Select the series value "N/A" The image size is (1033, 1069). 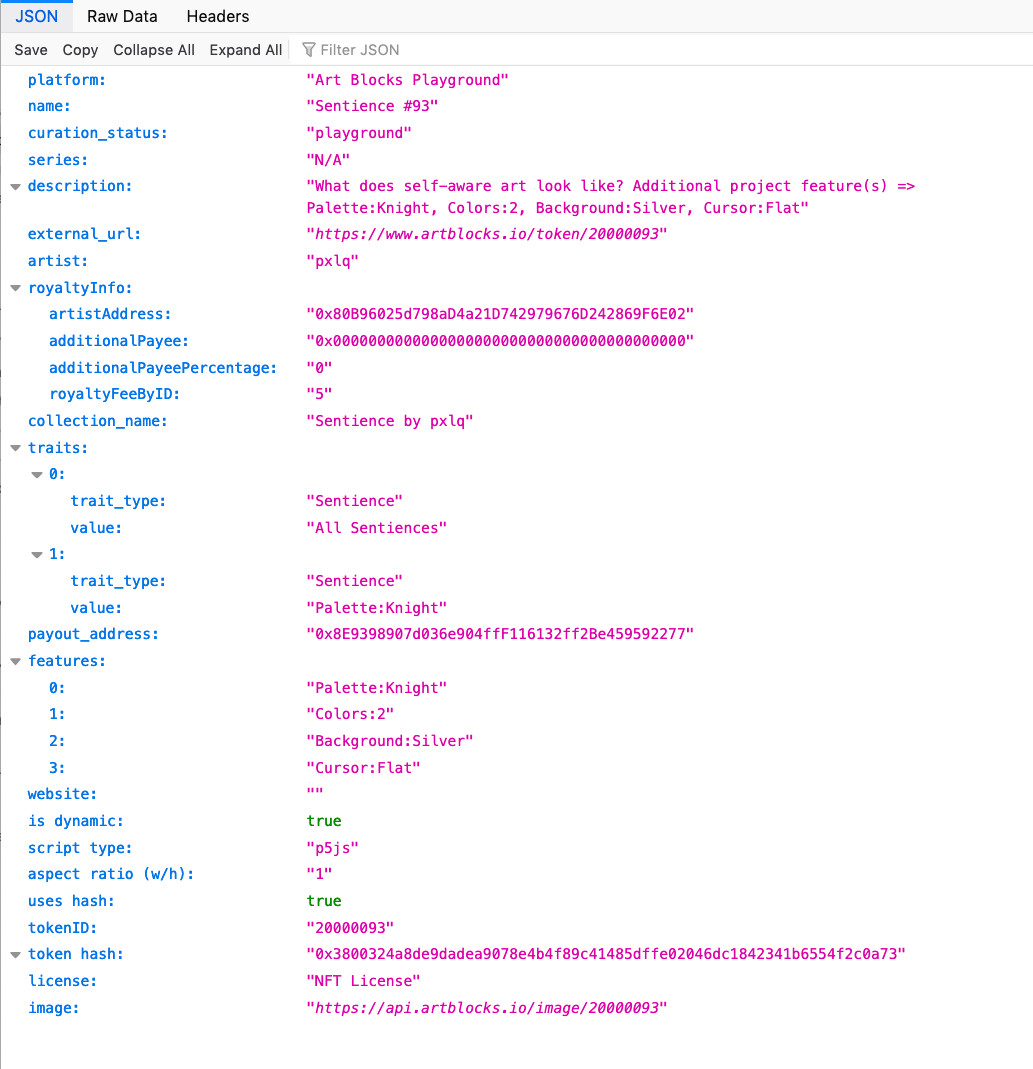coord(328,160)
